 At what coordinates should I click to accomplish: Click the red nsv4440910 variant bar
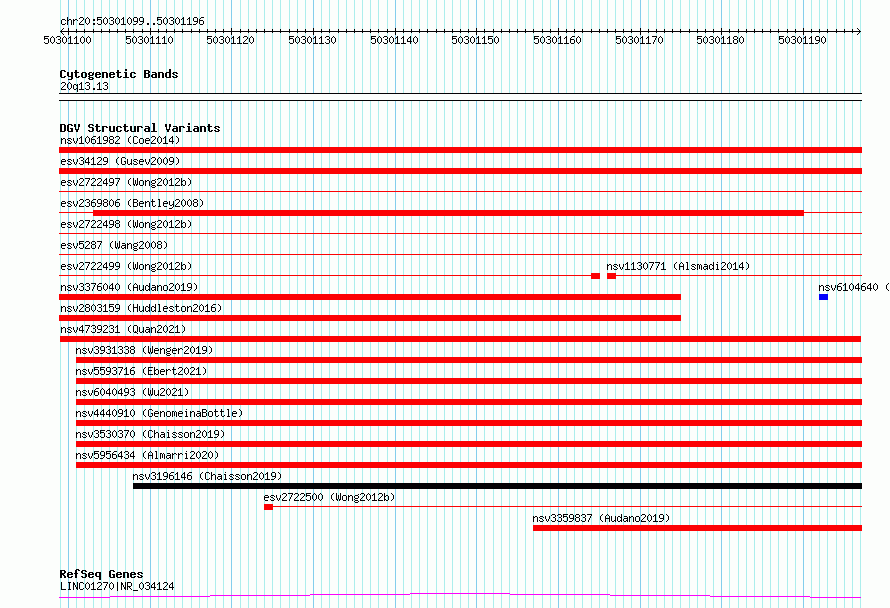[469, 423]
